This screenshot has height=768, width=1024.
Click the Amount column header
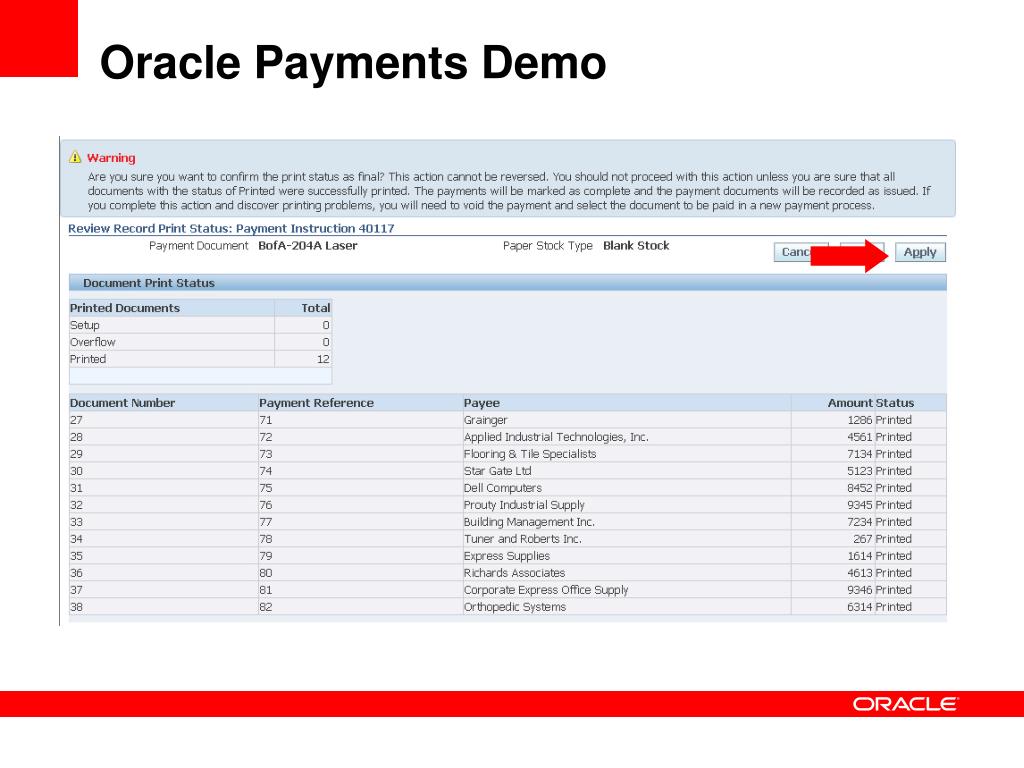(x=850, y=403)
